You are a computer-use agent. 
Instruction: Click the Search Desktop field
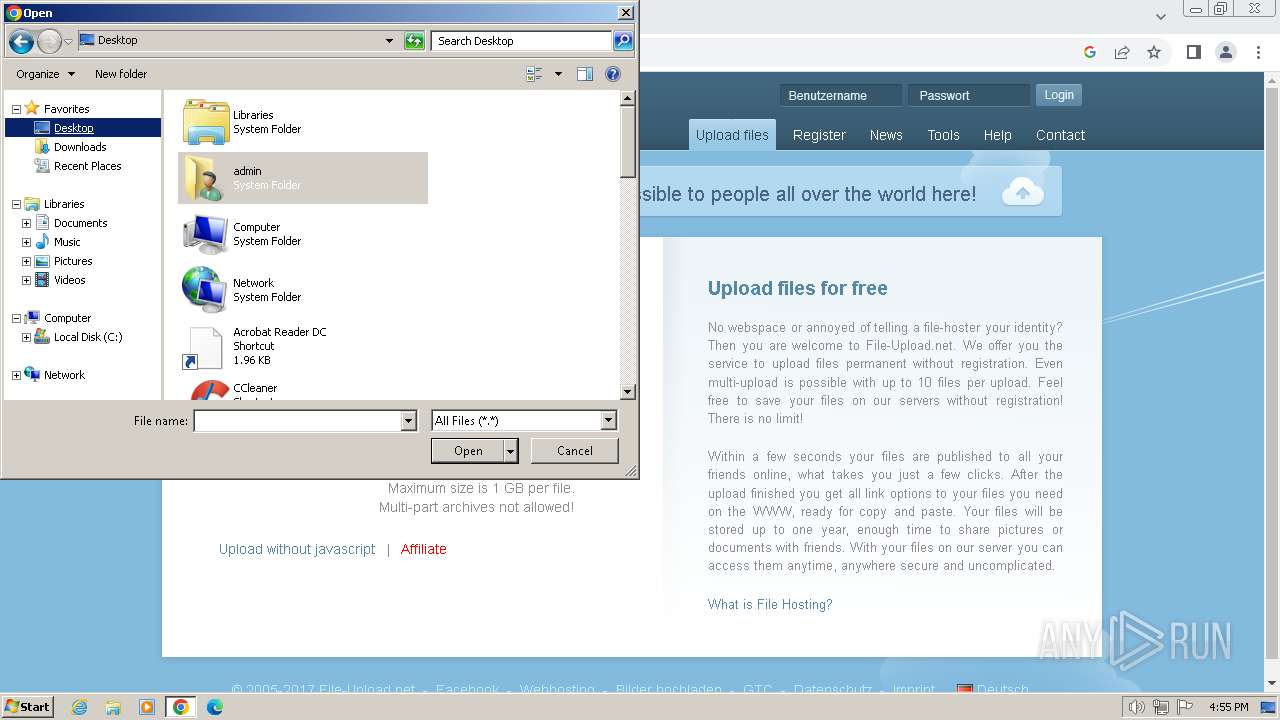coord(522,41)
